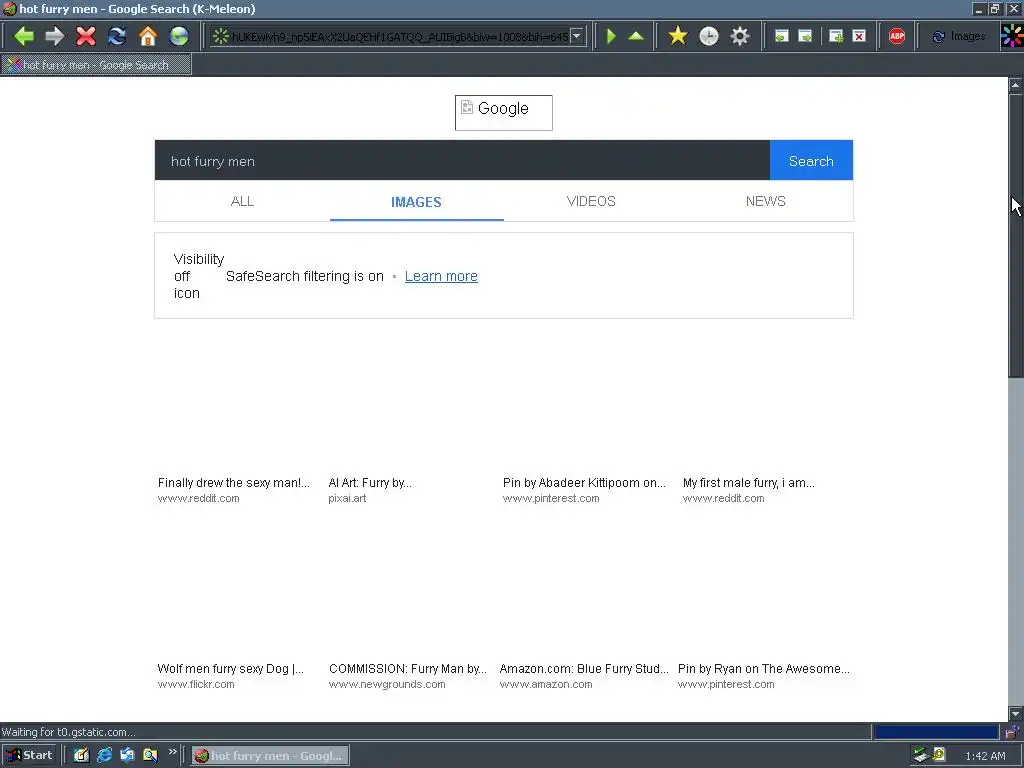This screenshot has width=1024, height=768.
Task: Expand the URL bar dropdown arrow
Action: [577, 36]
